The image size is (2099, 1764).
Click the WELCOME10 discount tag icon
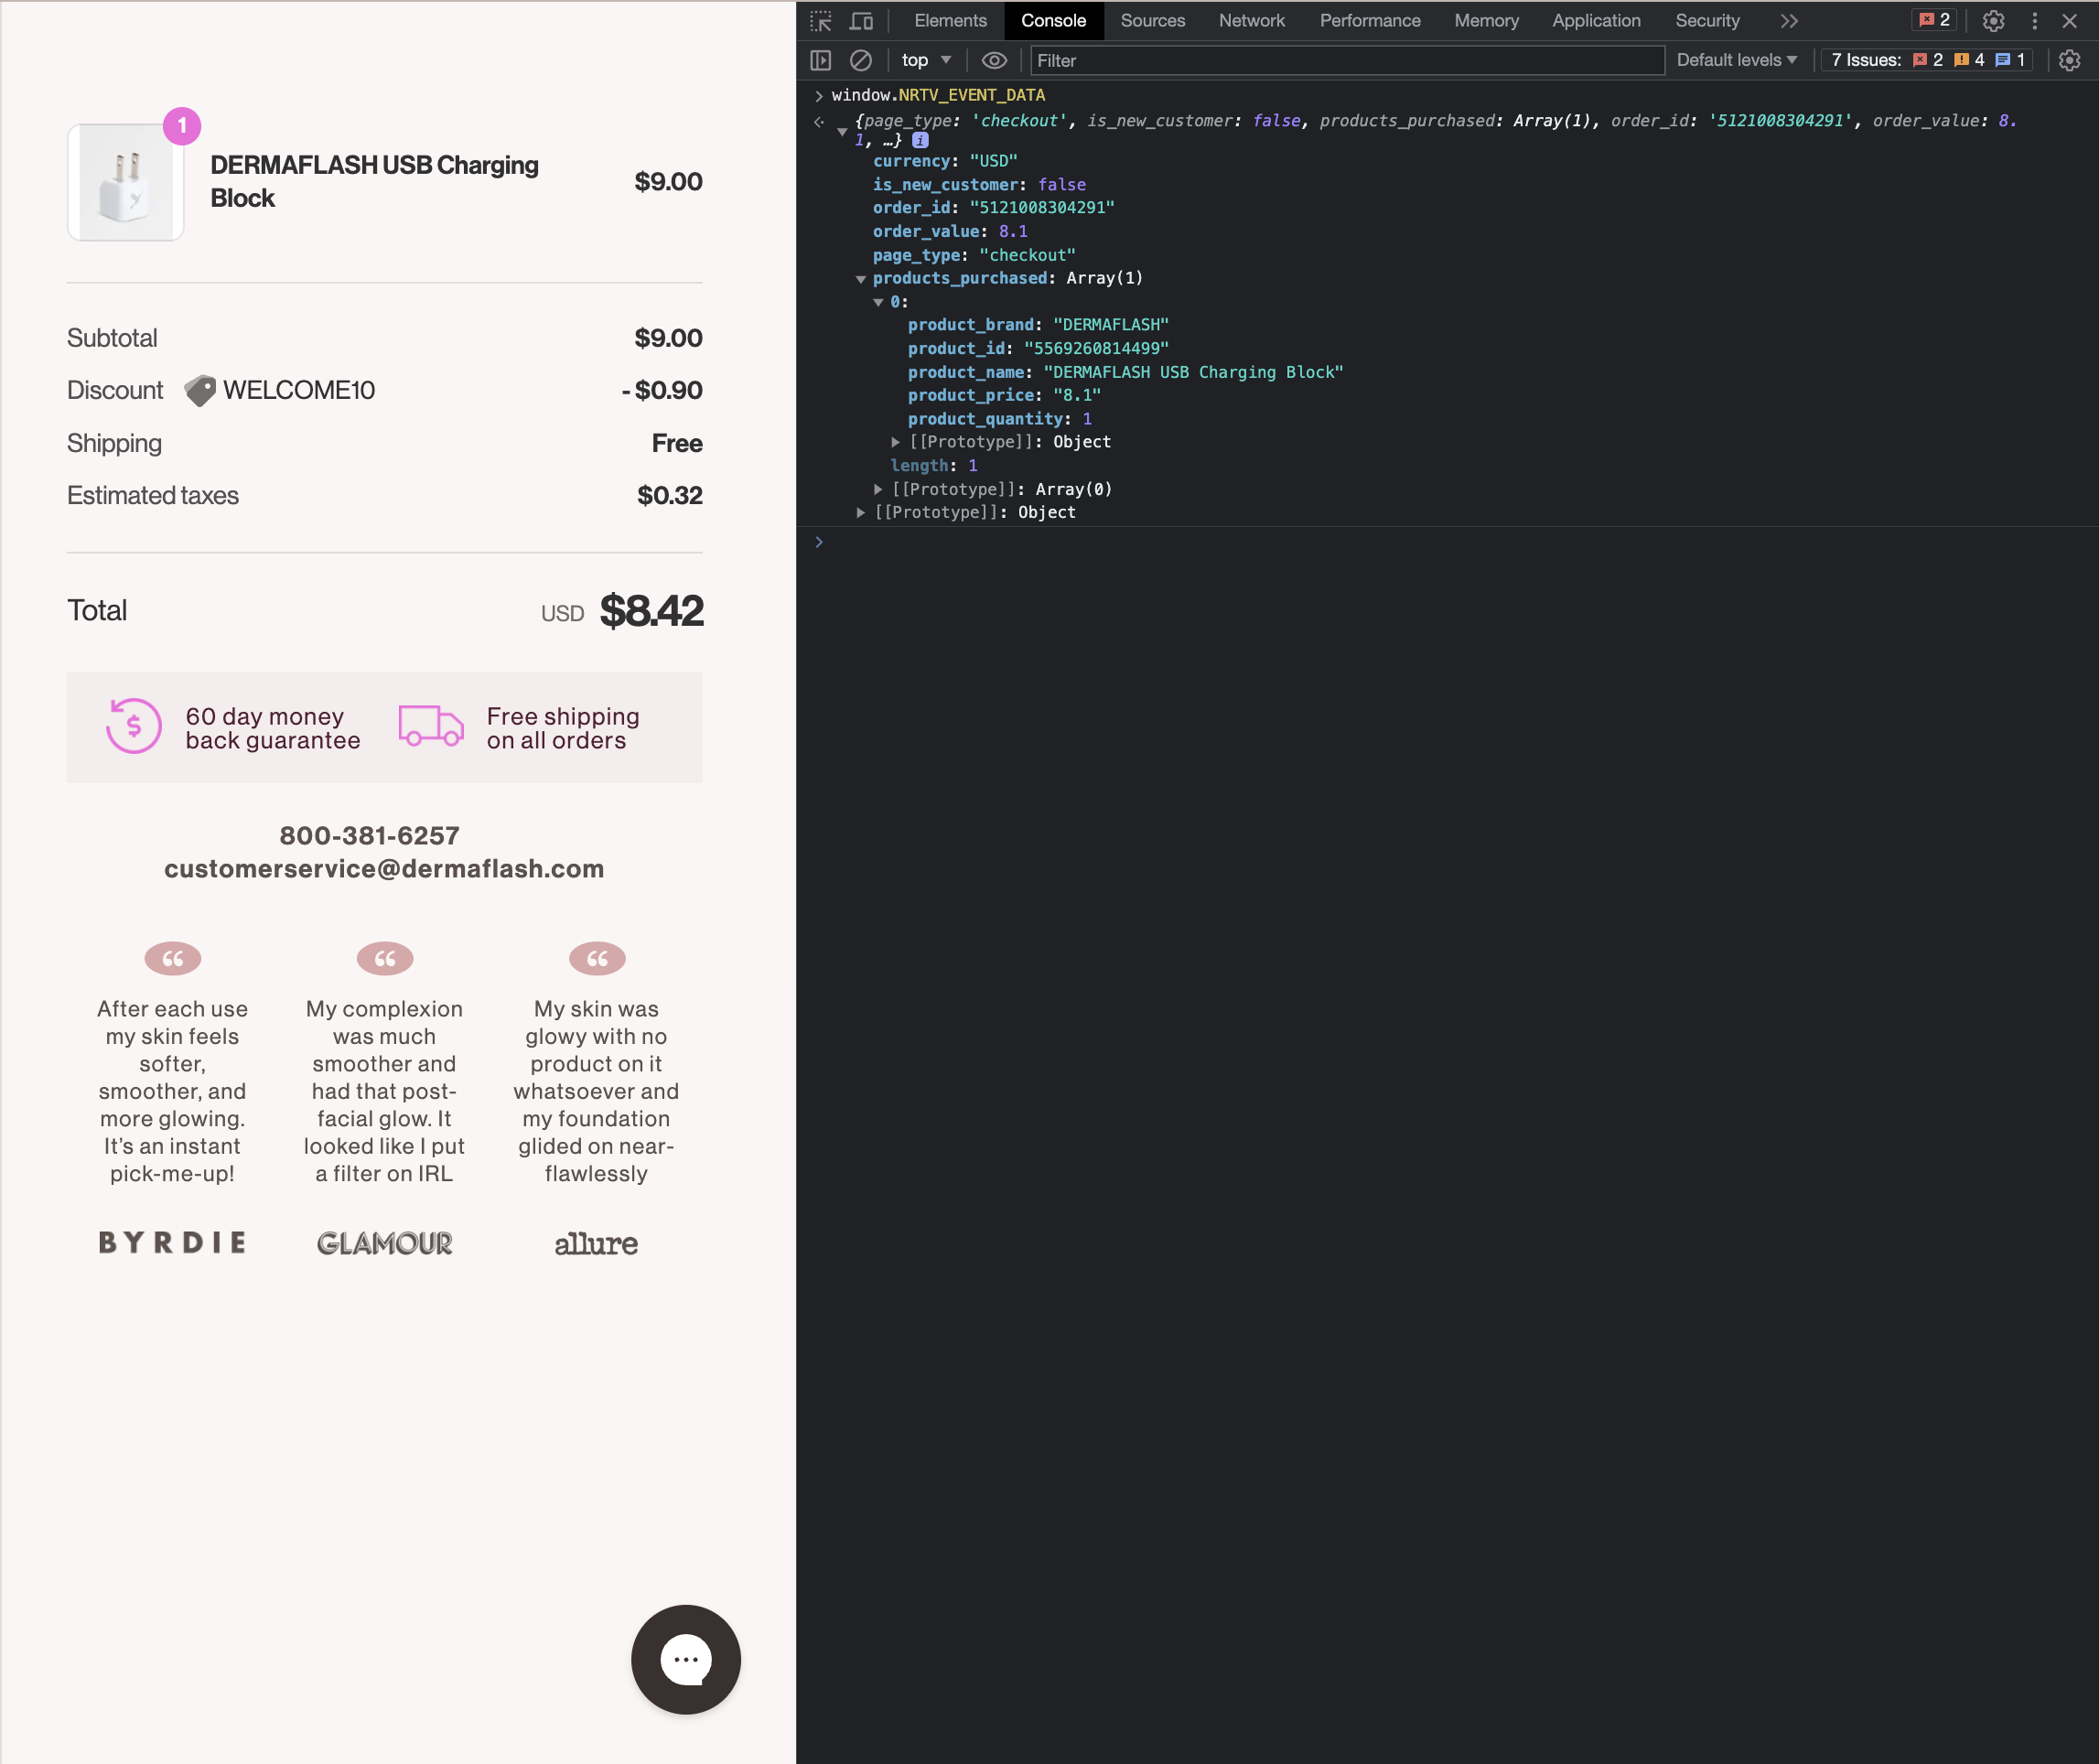point(200,390)
